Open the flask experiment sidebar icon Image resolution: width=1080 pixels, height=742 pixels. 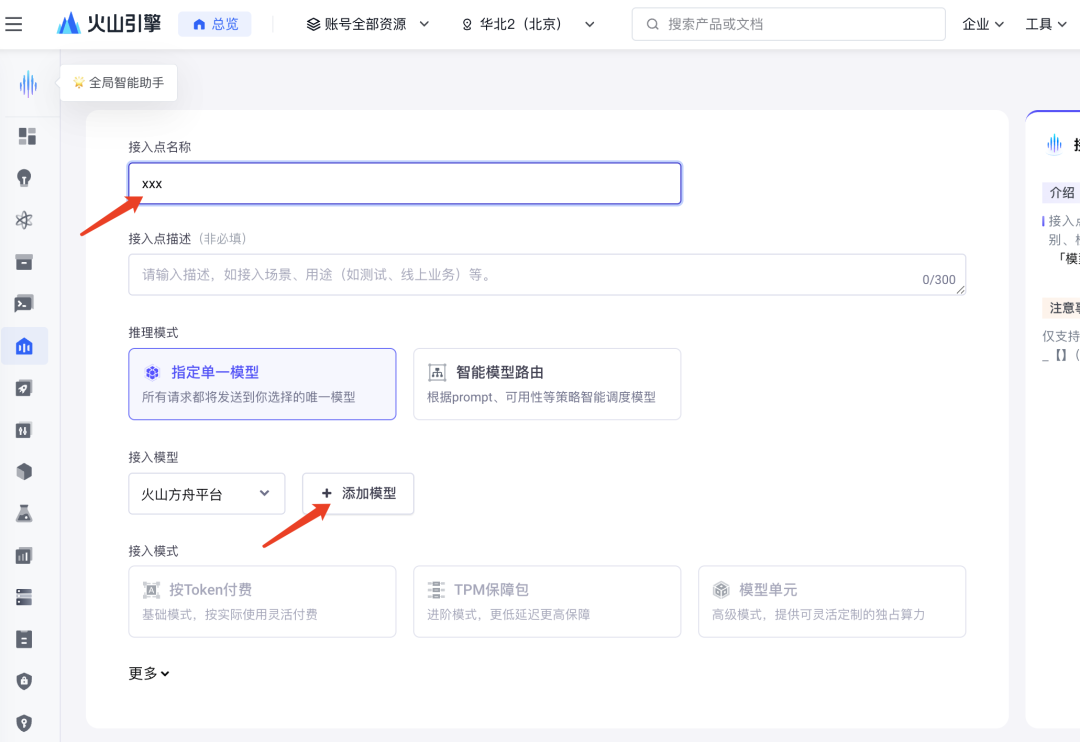[x=24, y=513]
